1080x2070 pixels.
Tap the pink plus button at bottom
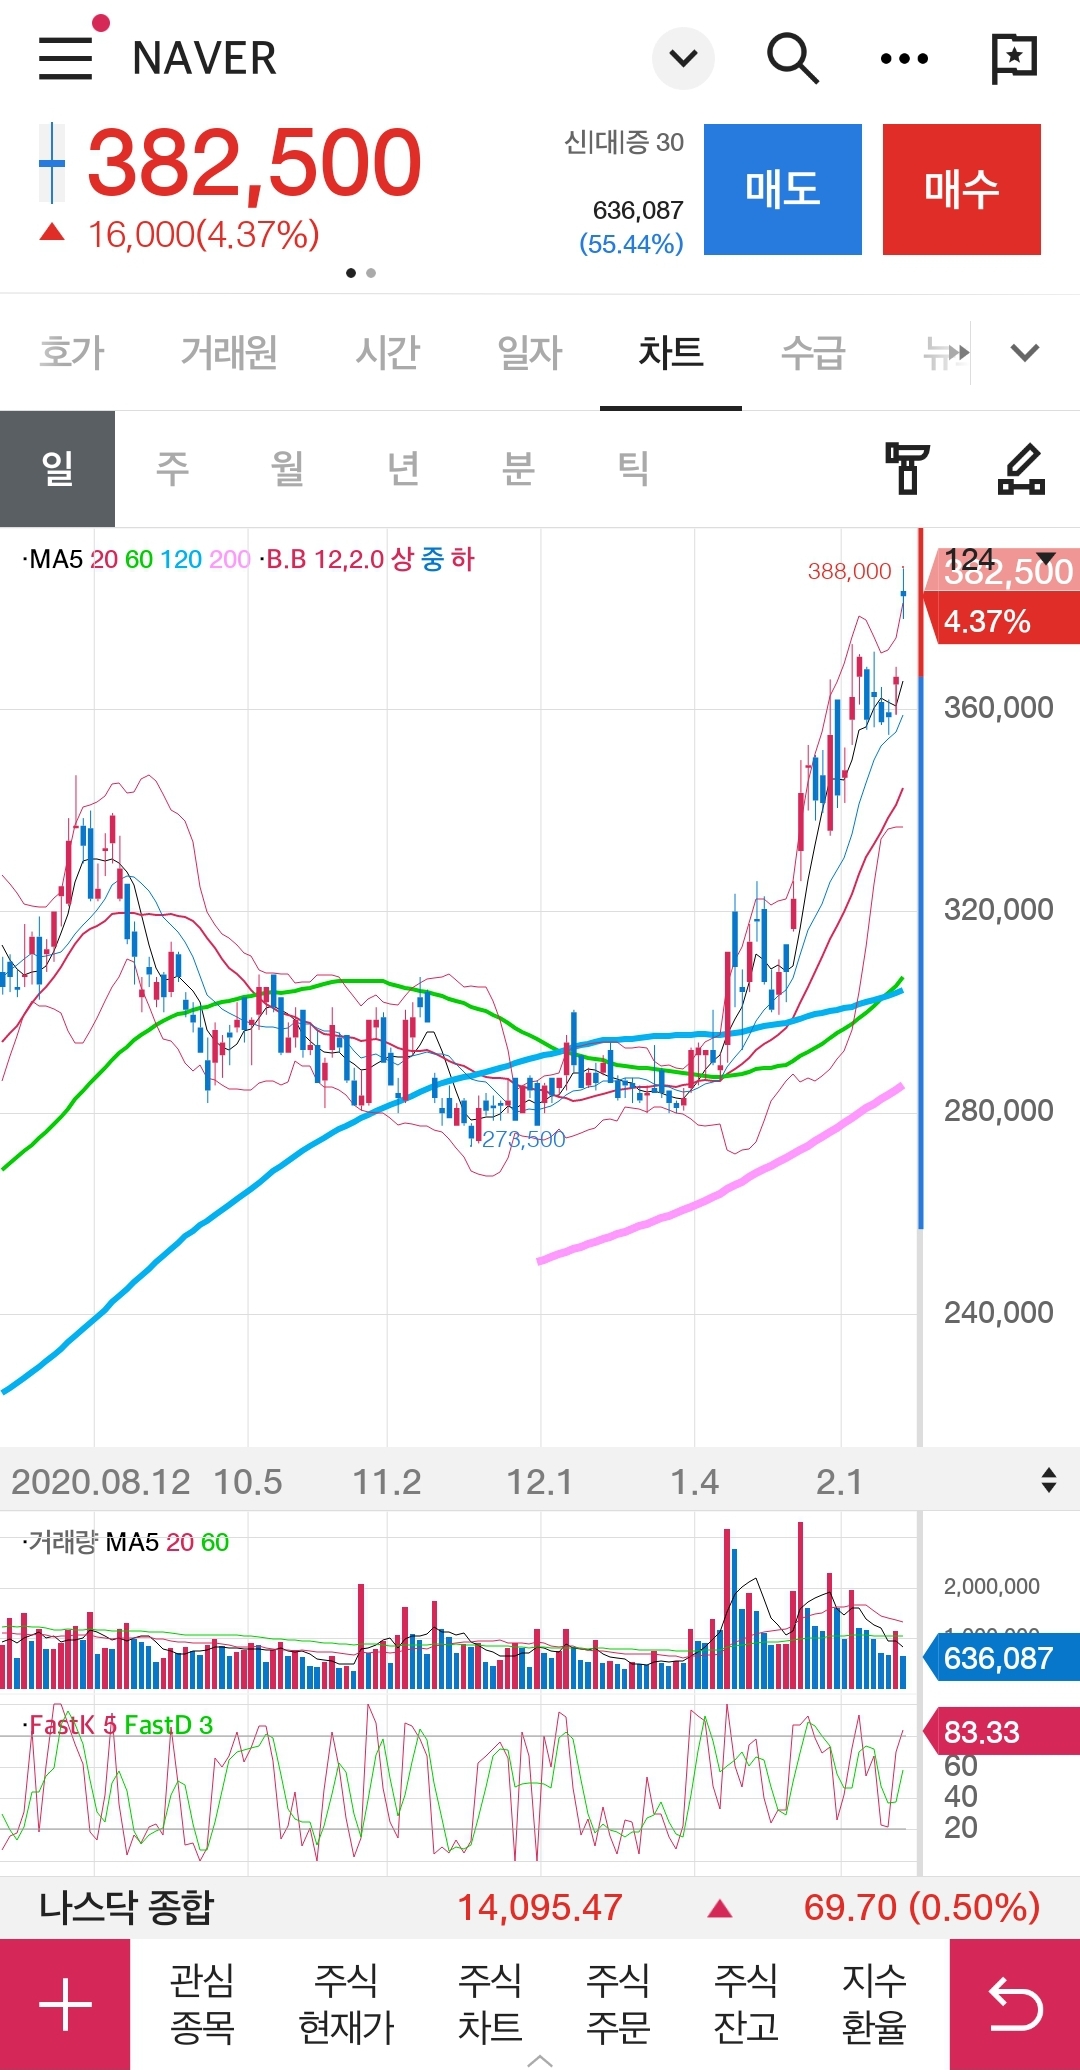[65, 2004]
